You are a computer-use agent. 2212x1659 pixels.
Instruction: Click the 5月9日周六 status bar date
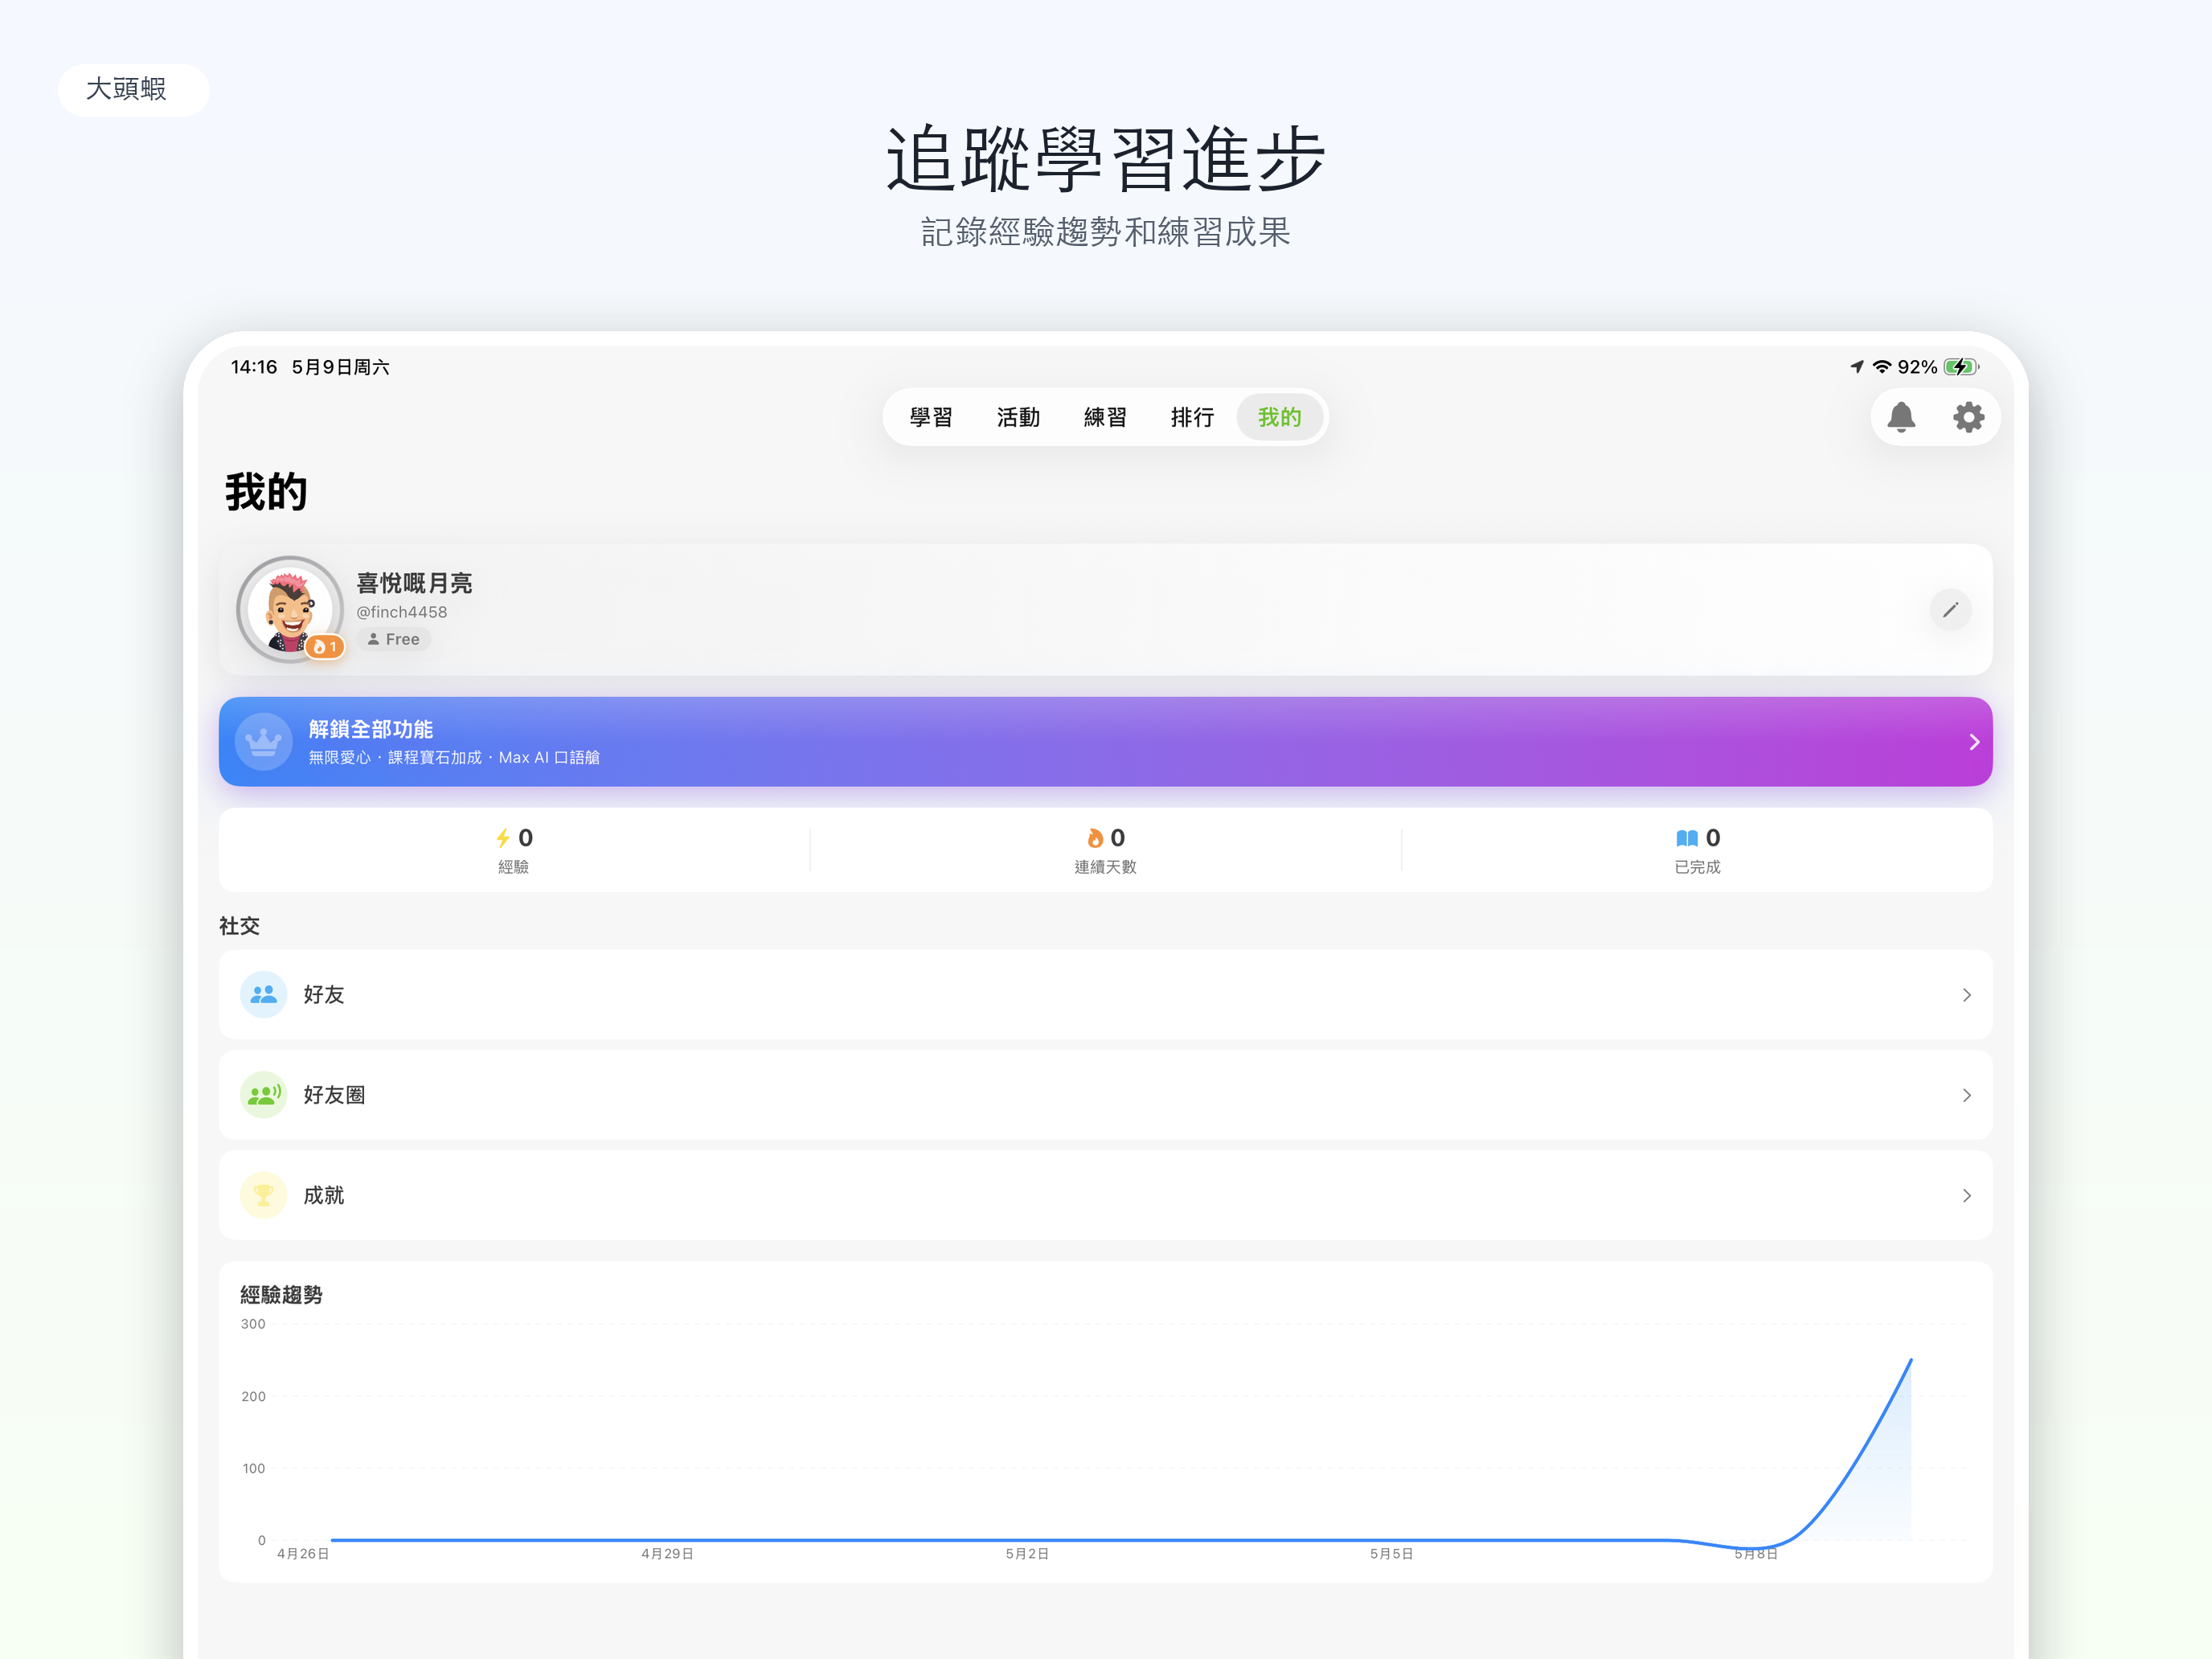click(340, 367)
